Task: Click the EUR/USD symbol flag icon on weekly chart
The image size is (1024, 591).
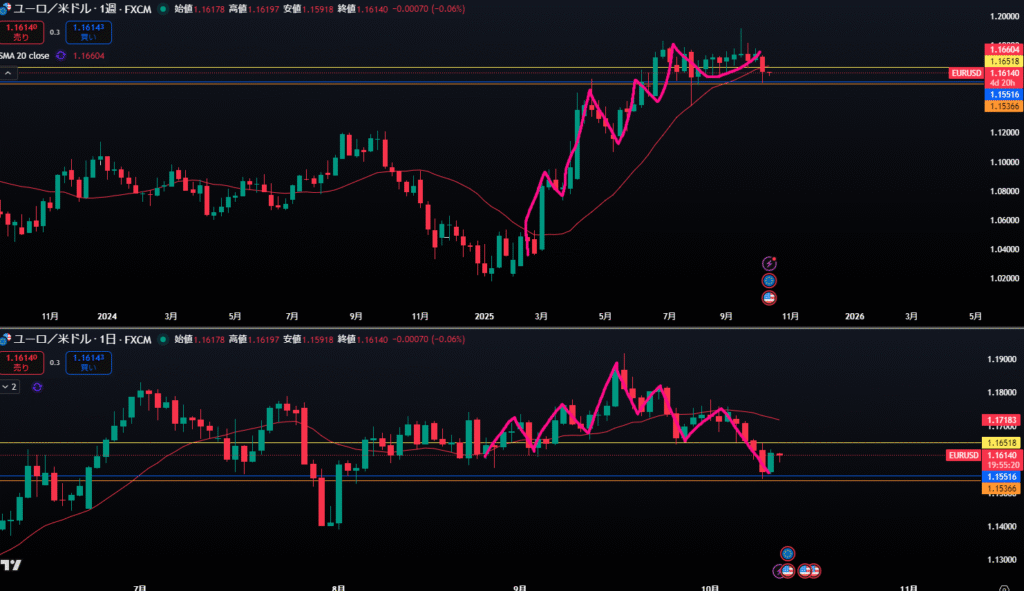Action: pos(6,8)
